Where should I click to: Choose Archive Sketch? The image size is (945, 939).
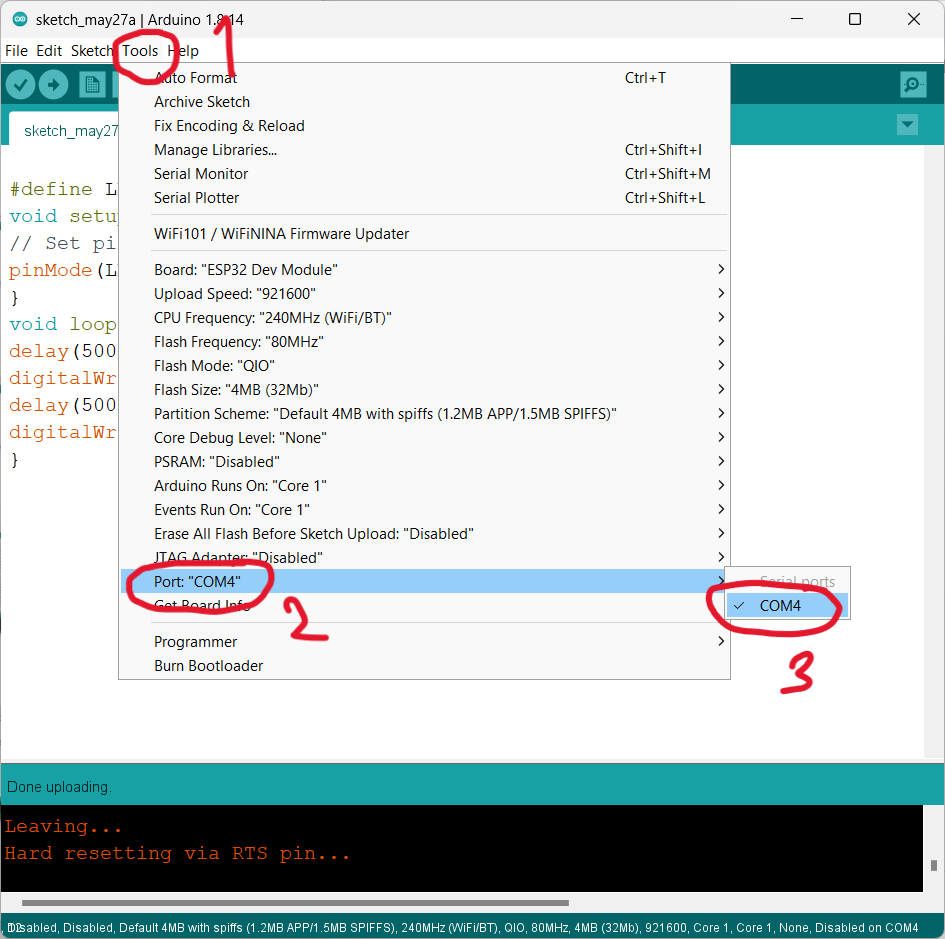click(x=424, y=102)
